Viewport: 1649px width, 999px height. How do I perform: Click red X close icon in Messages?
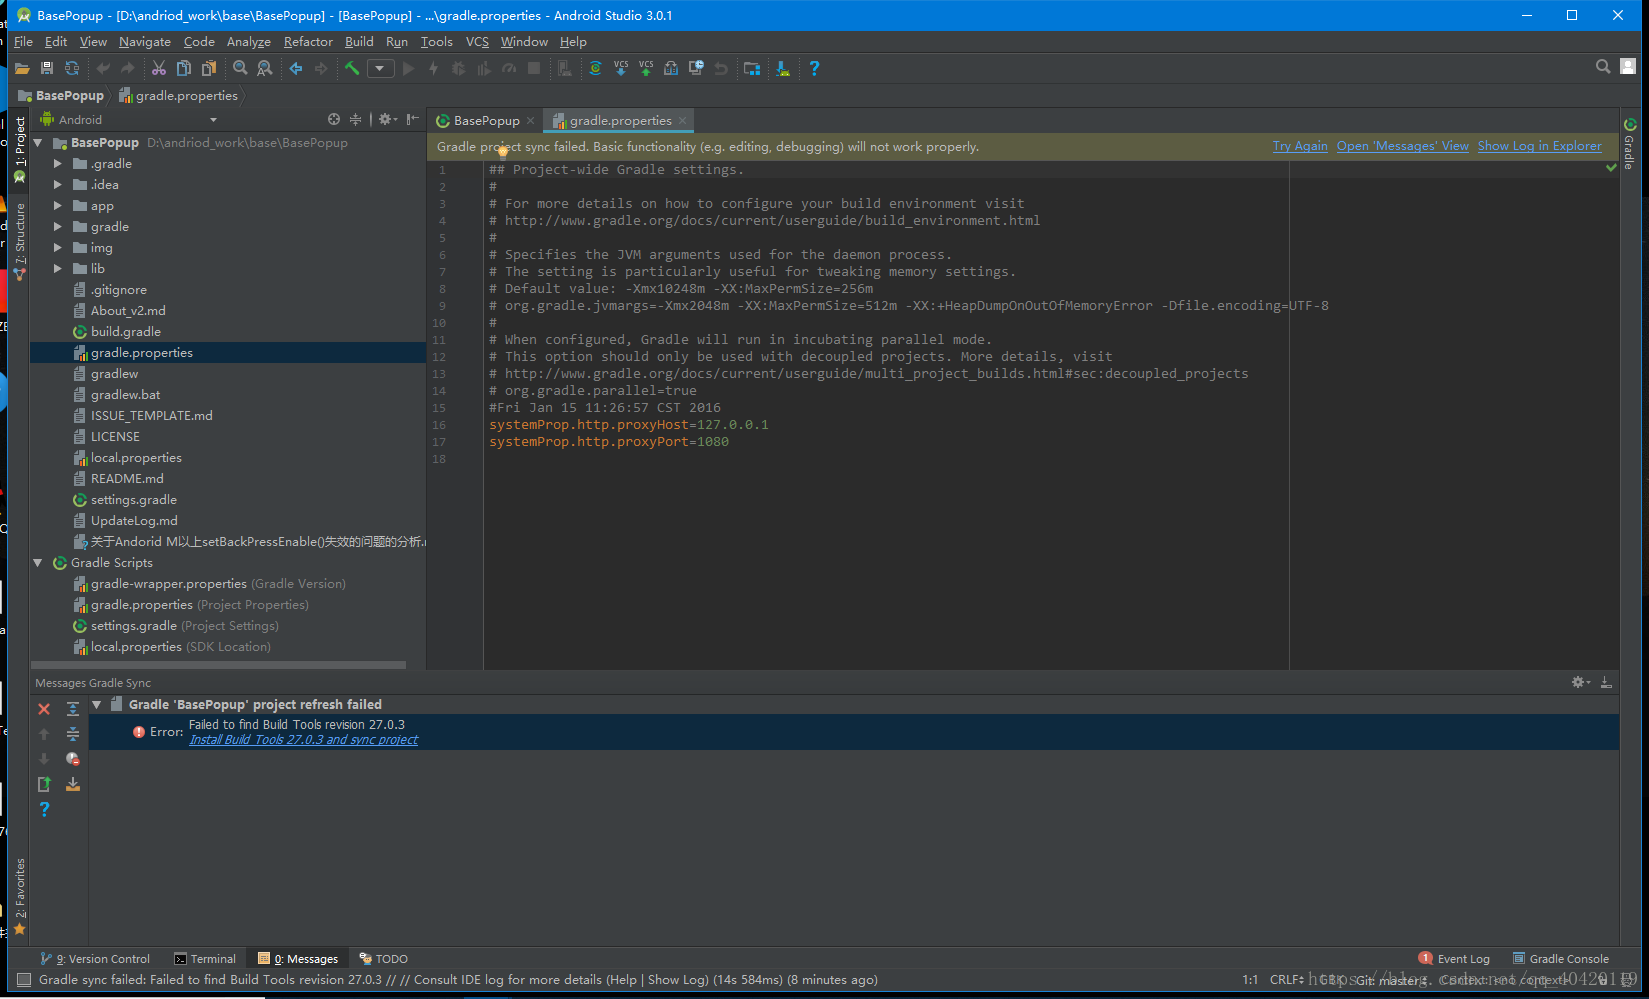coord(44,709)
